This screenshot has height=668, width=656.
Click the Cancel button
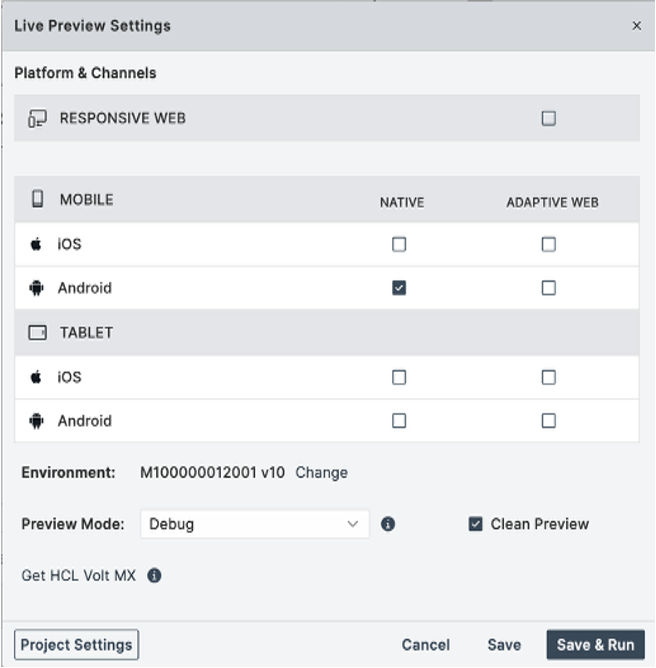pyautogui.click(x=426, y=645)
